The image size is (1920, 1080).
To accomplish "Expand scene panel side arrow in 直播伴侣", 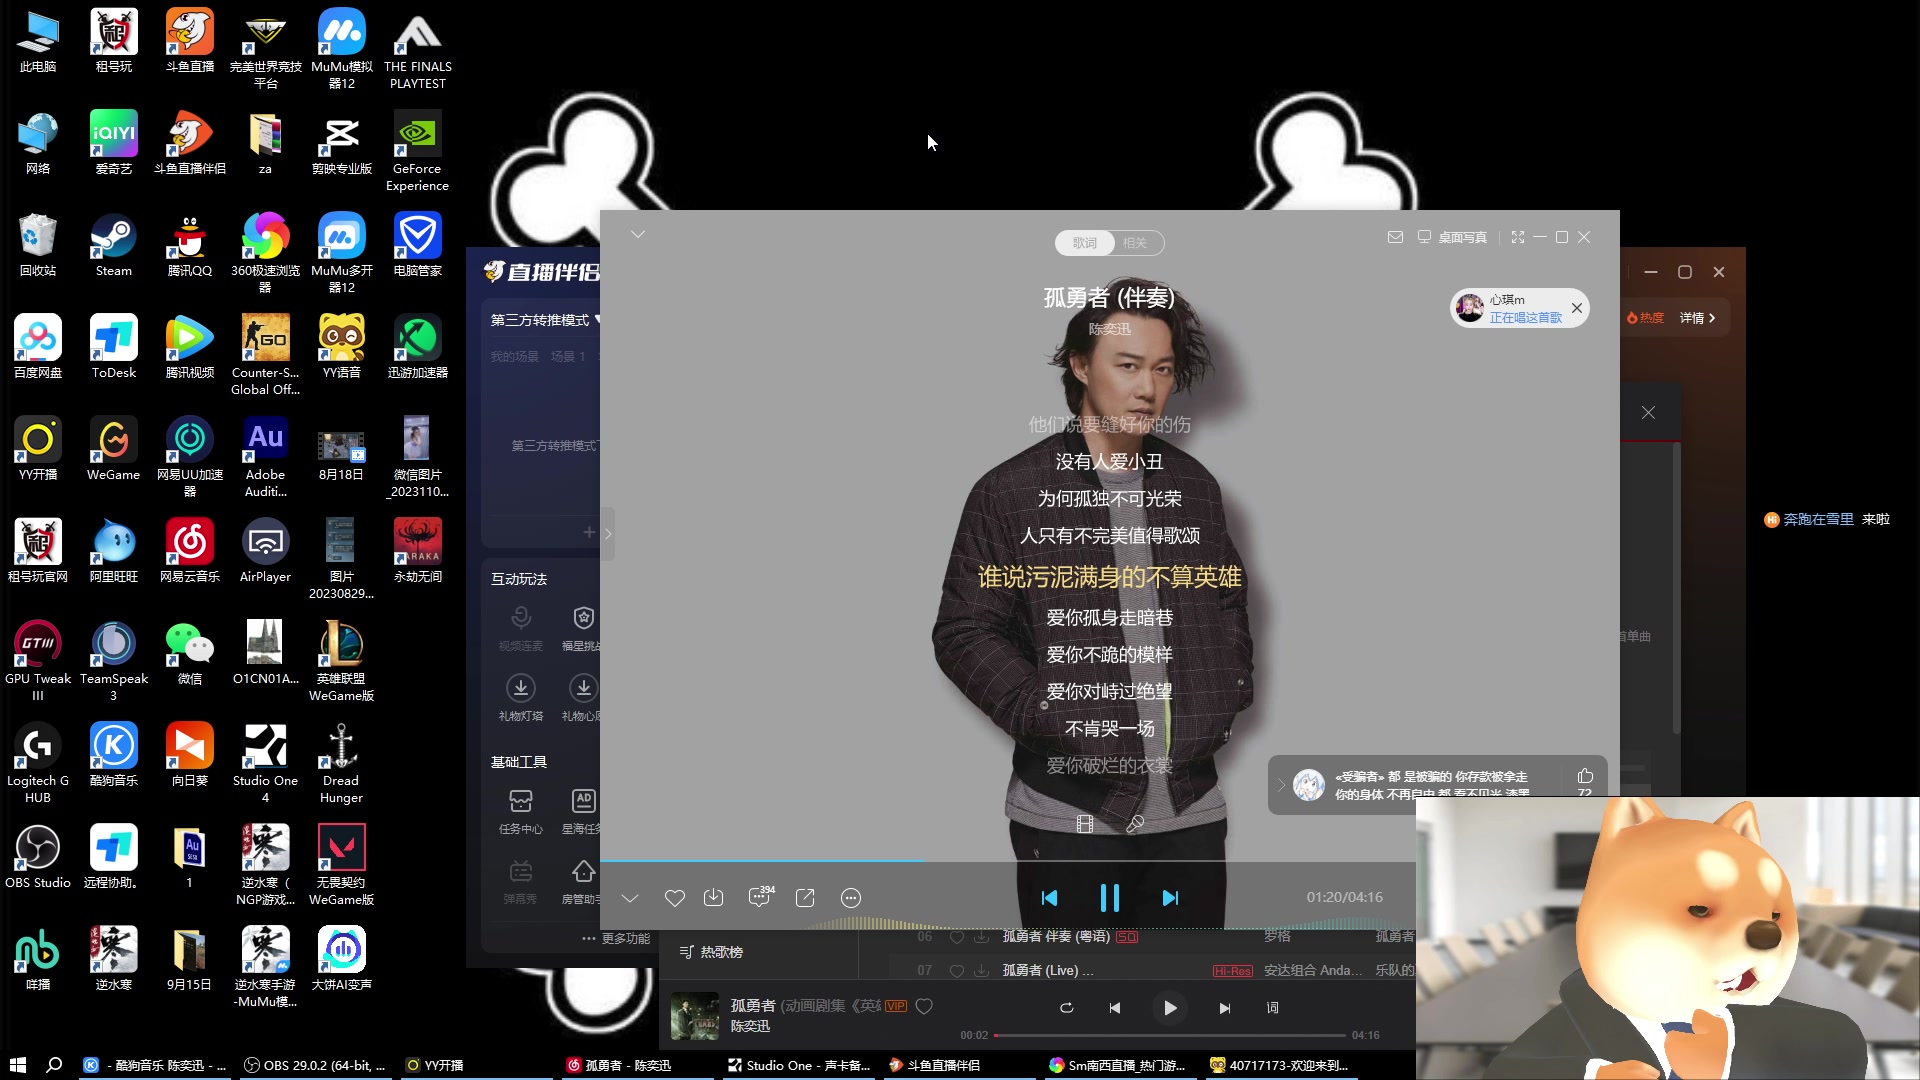I will [x=607, y=533].
